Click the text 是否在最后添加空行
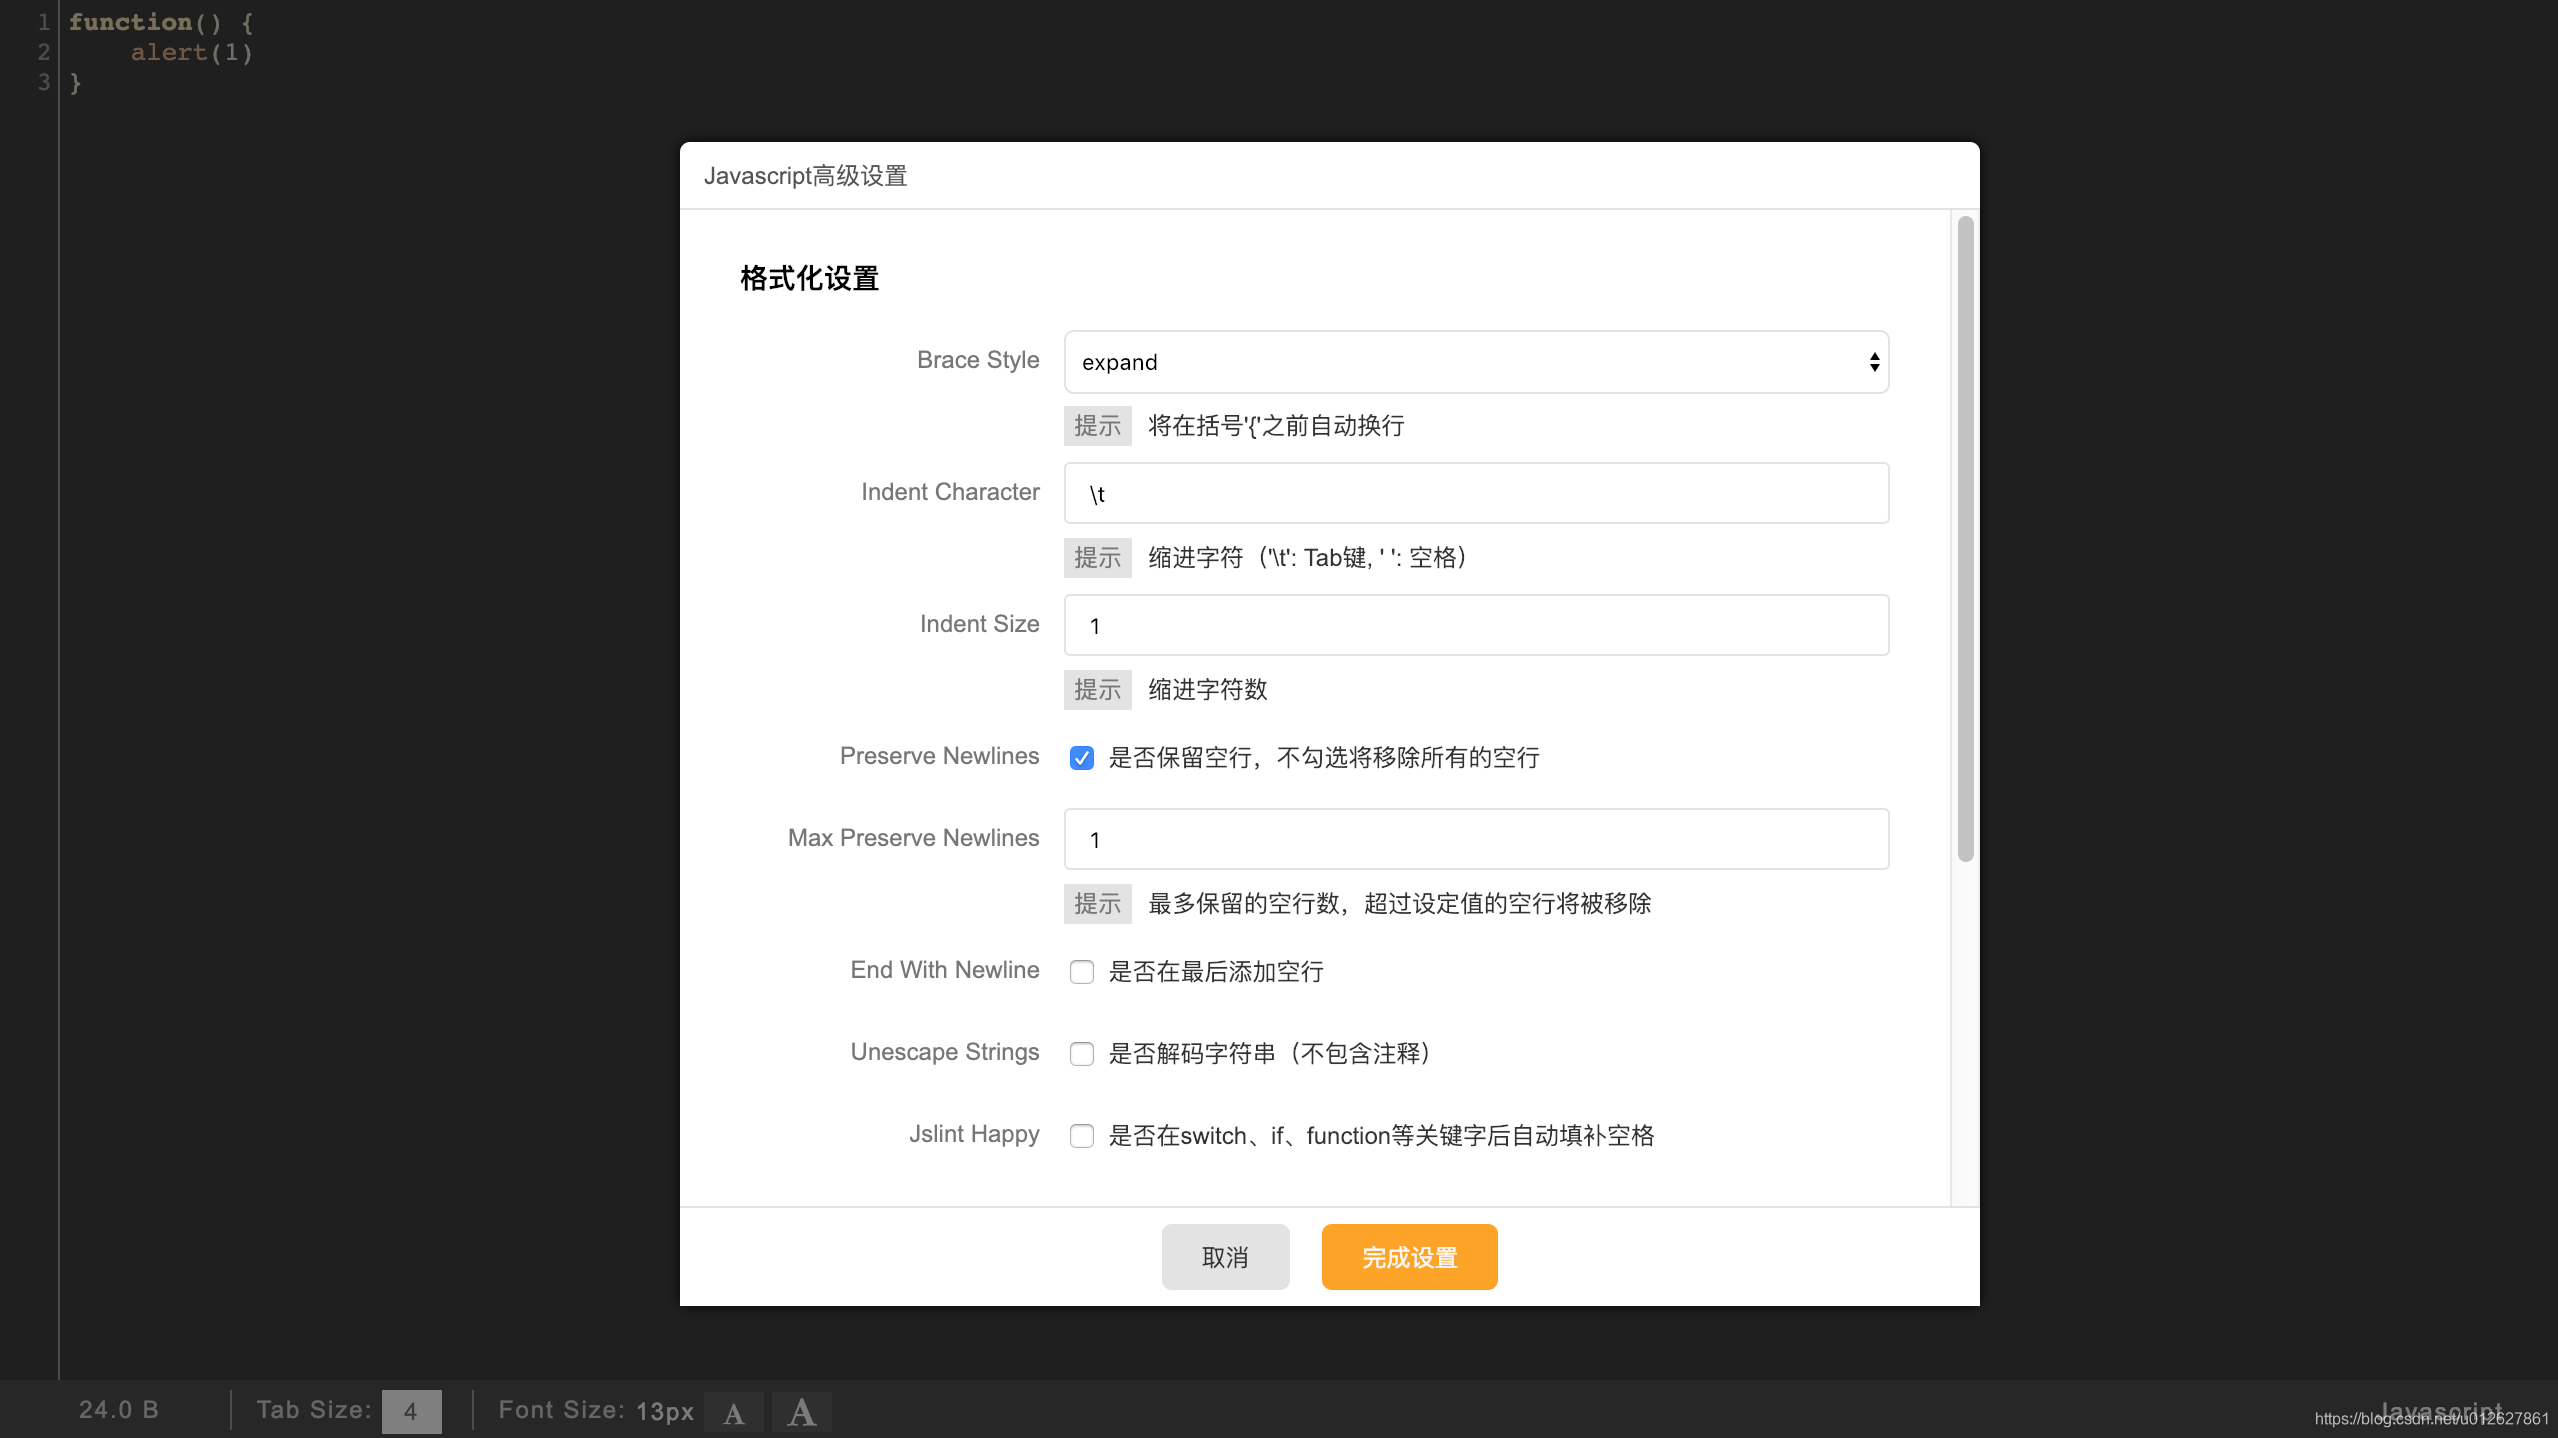Viewport: 2558px width, 1438px height. [x=1216, y=972]
